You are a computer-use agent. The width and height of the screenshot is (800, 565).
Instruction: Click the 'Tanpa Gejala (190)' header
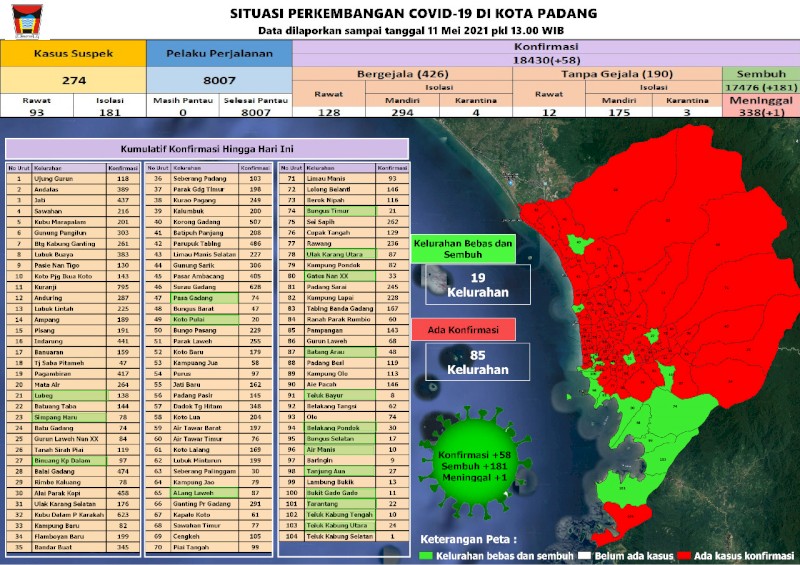(617, 74)
